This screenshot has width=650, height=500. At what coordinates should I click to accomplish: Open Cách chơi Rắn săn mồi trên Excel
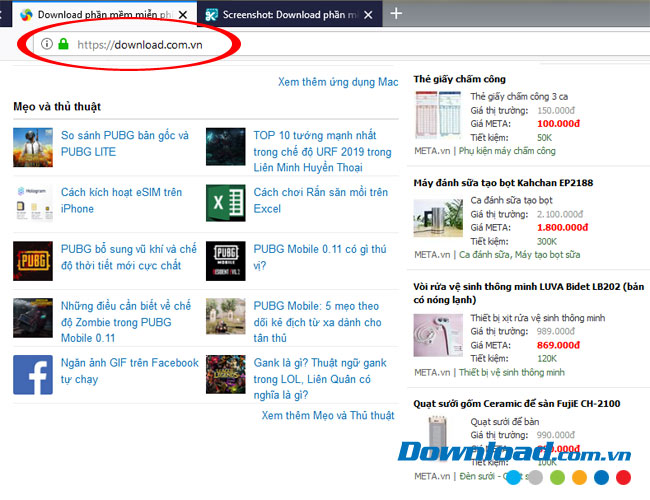(320, 200)
